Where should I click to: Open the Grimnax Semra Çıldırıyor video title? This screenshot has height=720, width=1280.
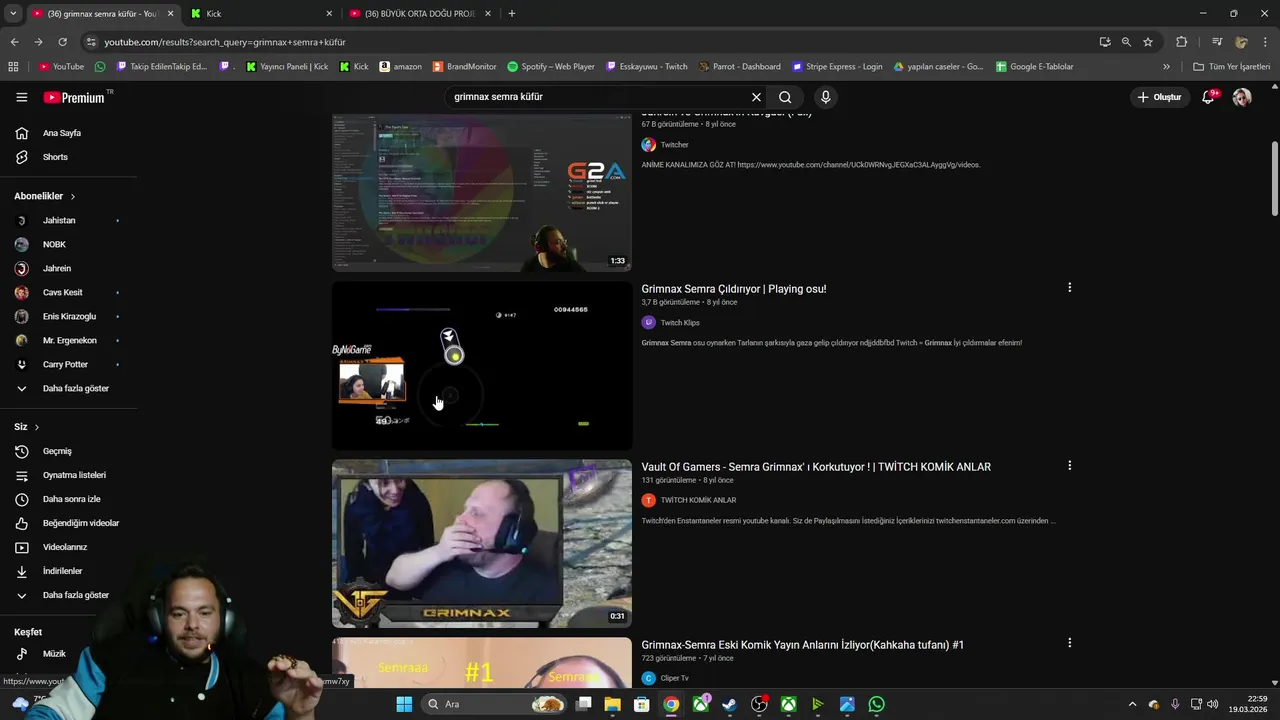point(733,289)
